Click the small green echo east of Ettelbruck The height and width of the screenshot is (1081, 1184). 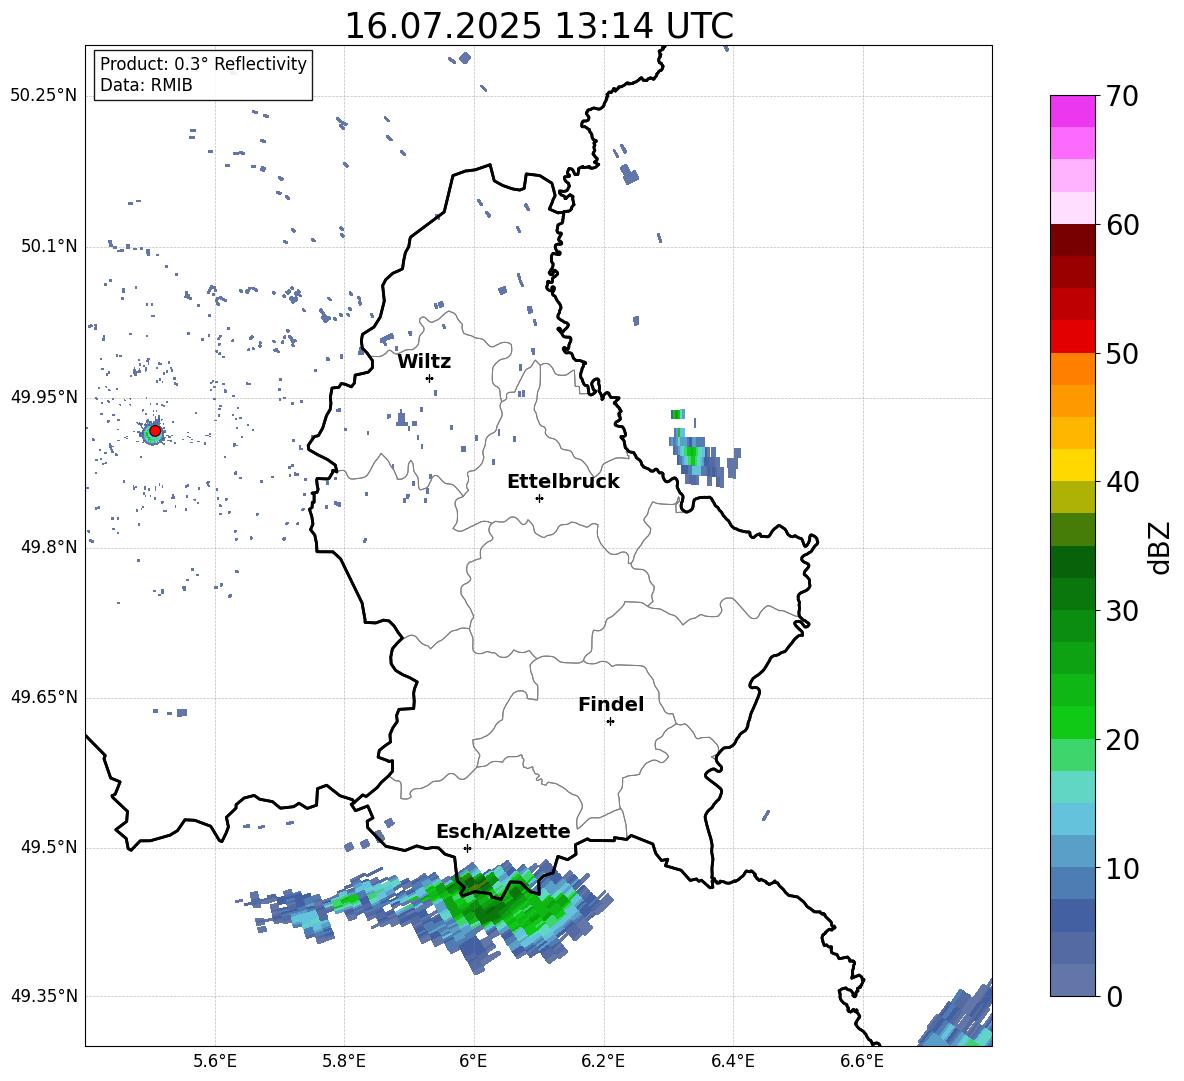click(x=692, y=453)
